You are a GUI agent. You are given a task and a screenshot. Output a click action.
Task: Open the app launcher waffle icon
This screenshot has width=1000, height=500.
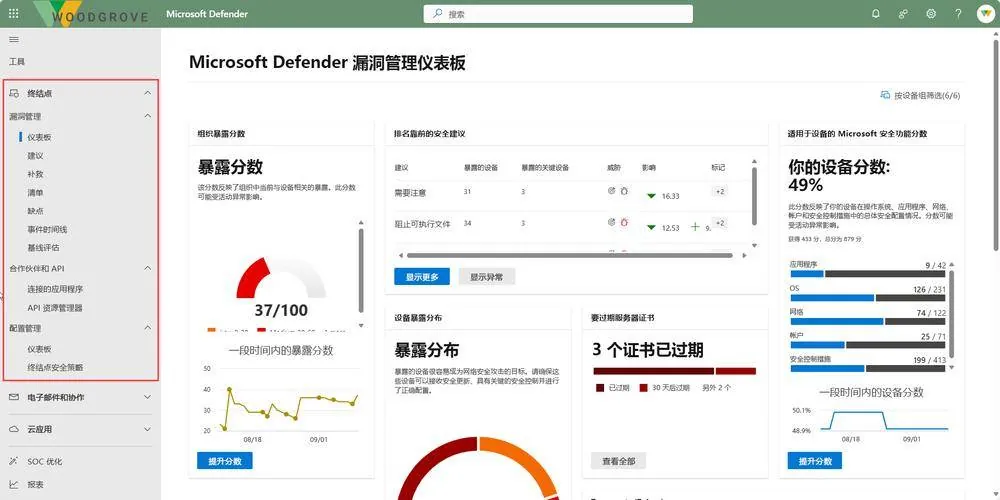pos(13,13)
